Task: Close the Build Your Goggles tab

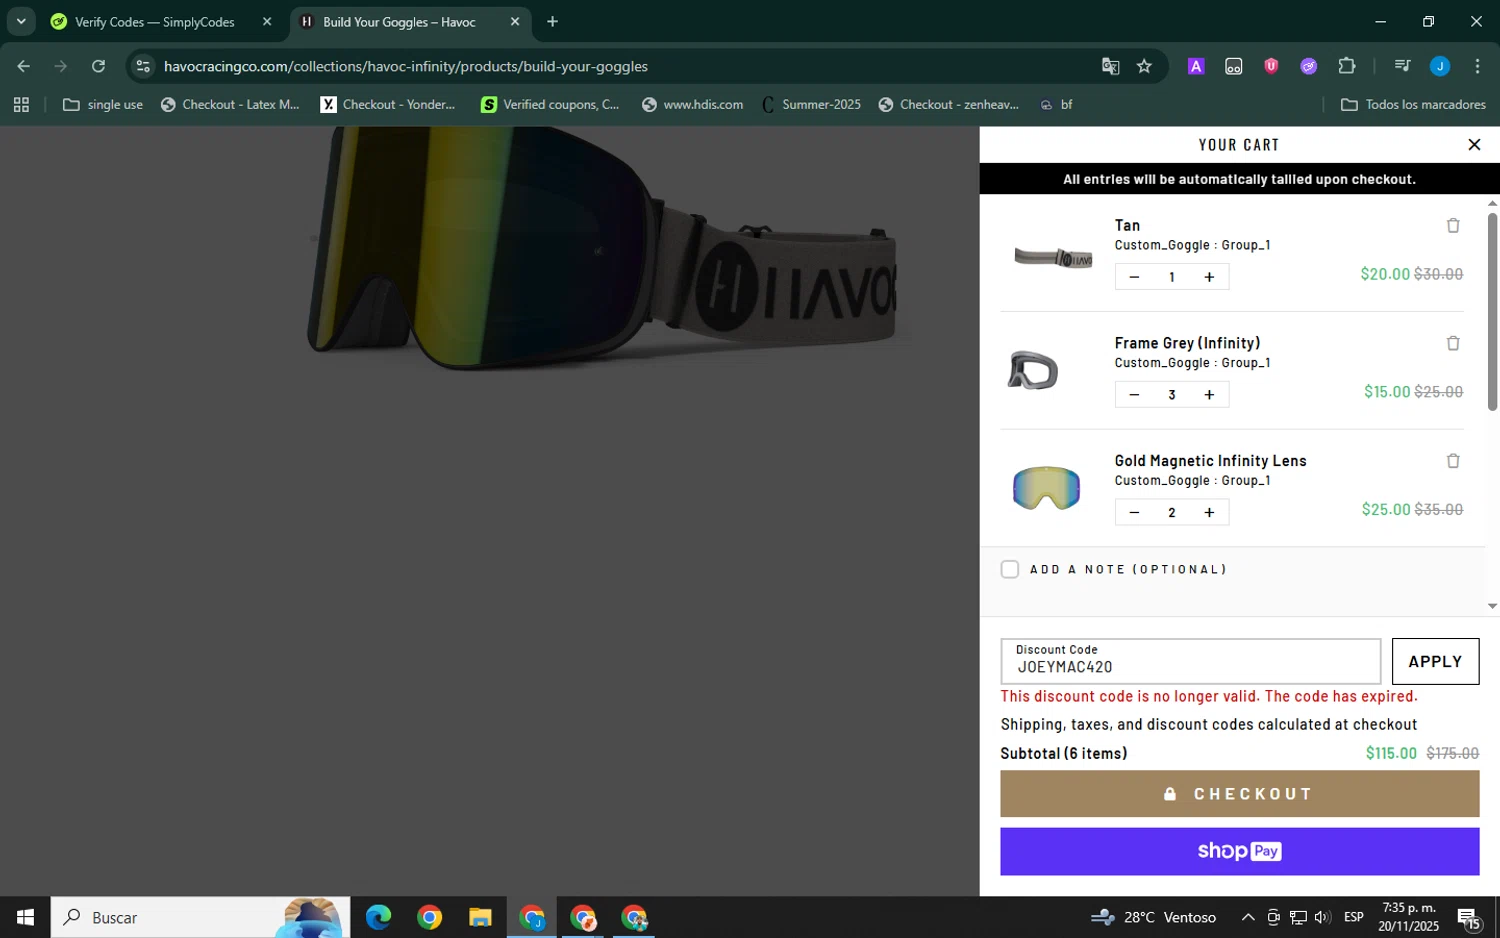Action: pyautogui.click(x=515, y=22)
